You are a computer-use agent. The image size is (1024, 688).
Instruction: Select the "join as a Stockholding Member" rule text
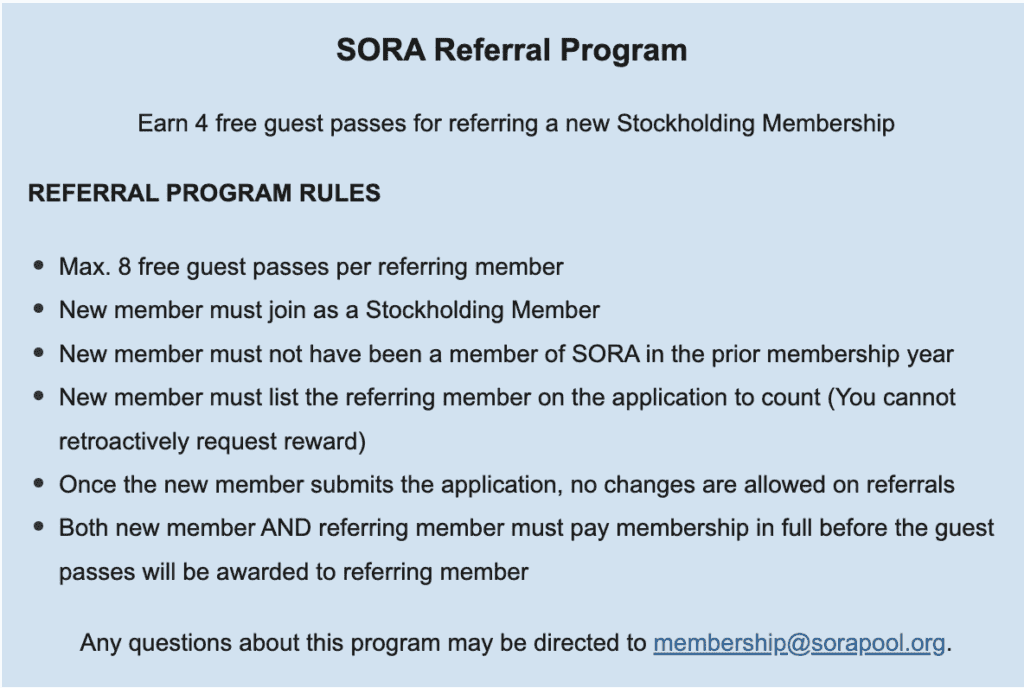pos(329,310)
